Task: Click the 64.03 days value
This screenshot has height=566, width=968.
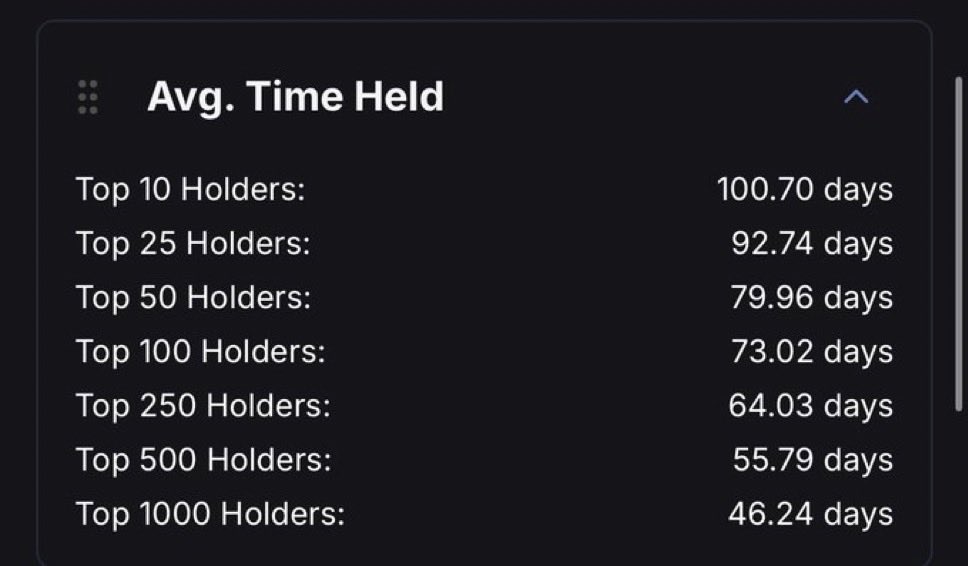Action: coord(811,406)
